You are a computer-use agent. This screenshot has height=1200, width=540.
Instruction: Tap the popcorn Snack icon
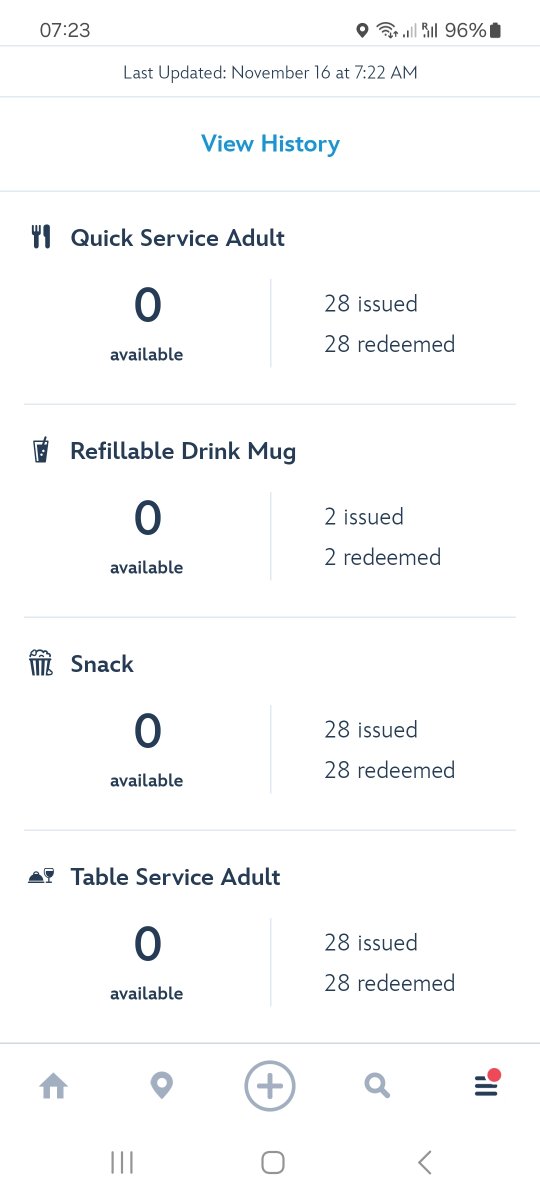[41, 663]
